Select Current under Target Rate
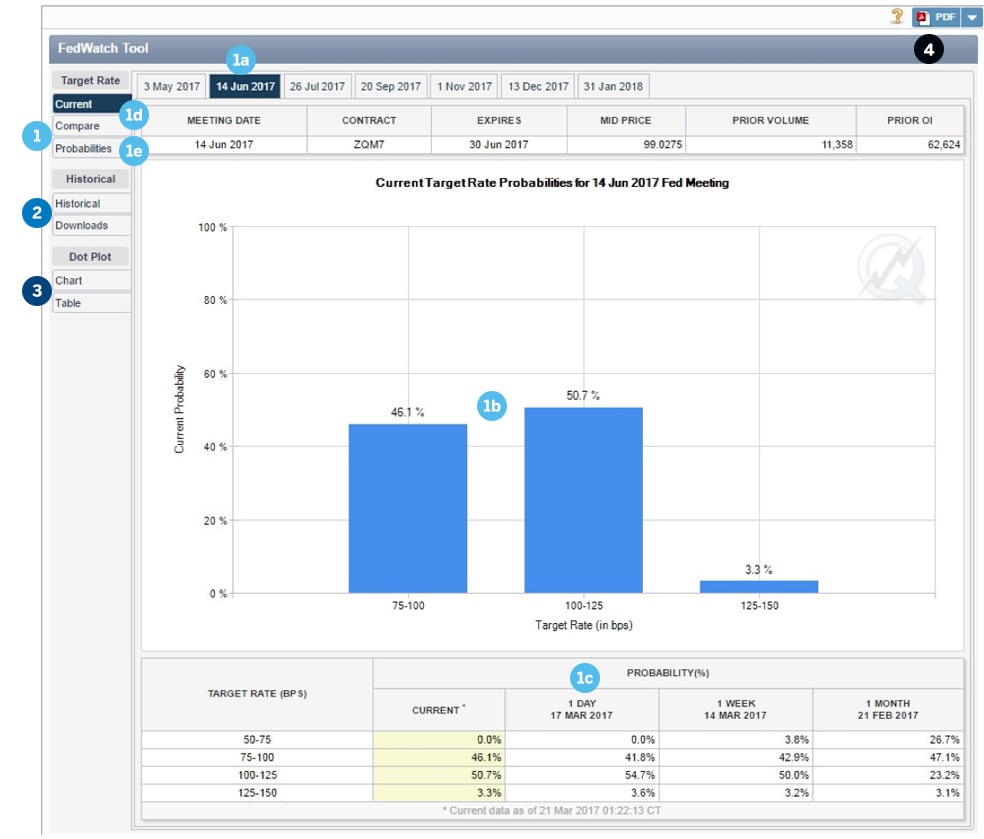This screenshot has height=839, width=984. coord(91,104)
